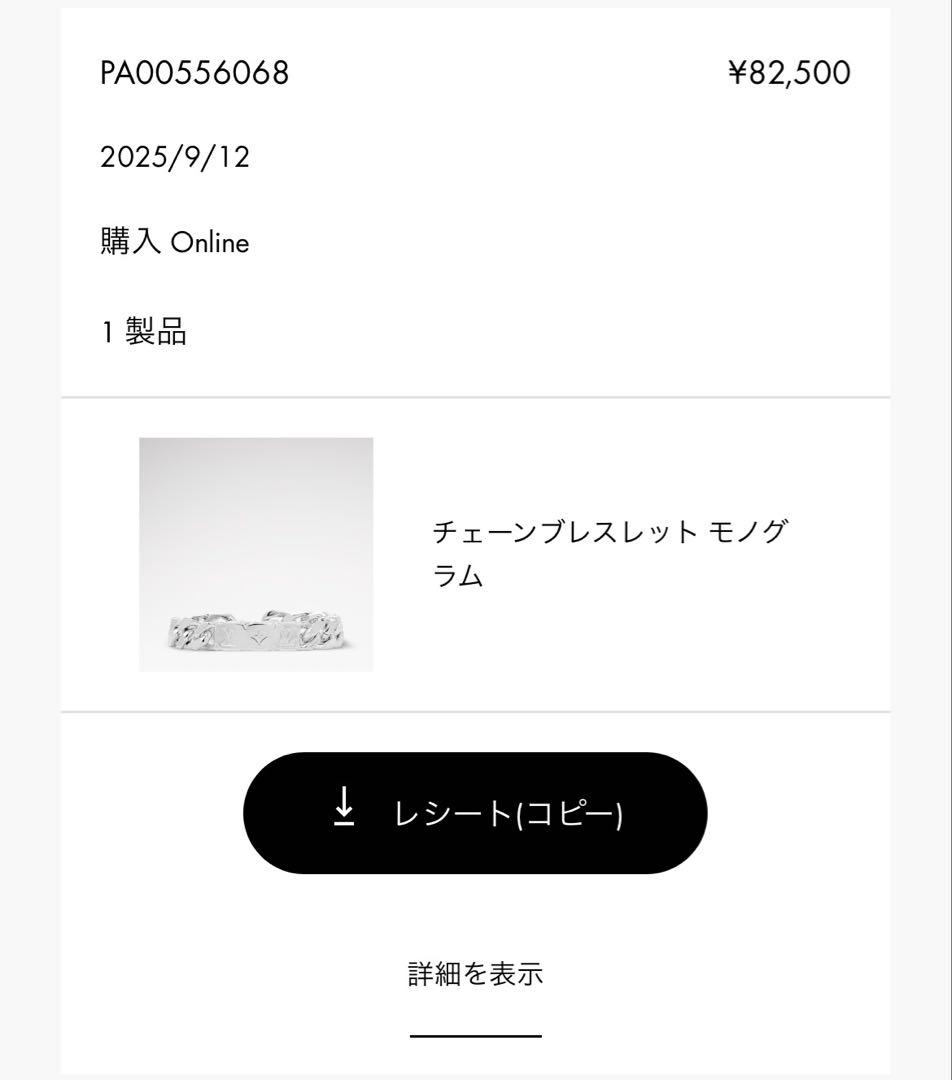Click order number PA00556068
This screenshot has width=952, height=1080.
click(x=194, y=73)
